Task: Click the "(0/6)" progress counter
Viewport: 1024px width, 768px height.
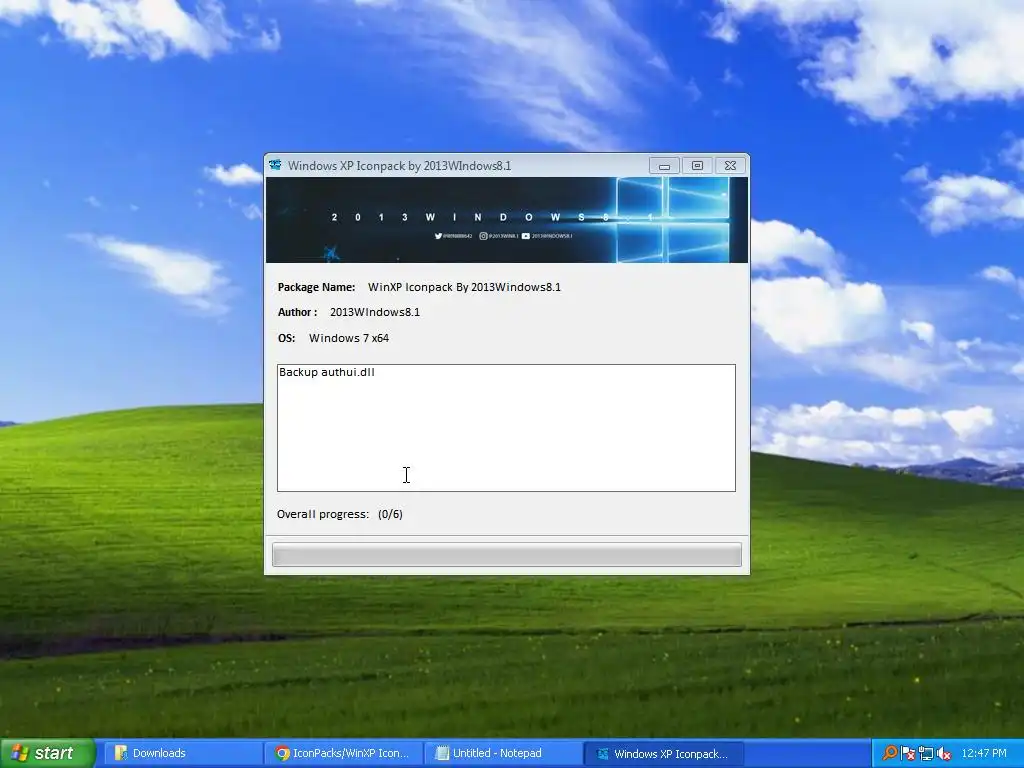Action: [x=390, y=515]
